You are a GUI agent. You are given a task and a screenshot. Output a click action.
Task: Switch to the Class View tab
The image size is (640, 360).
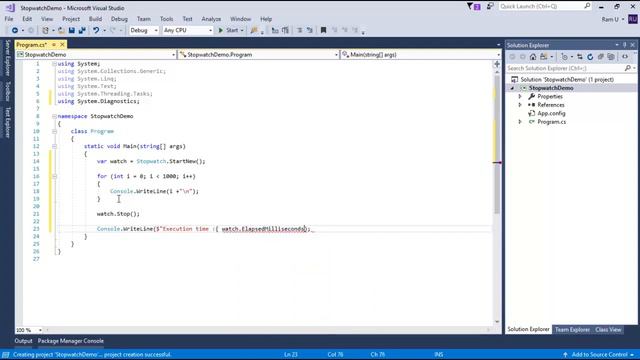point(608,330)
